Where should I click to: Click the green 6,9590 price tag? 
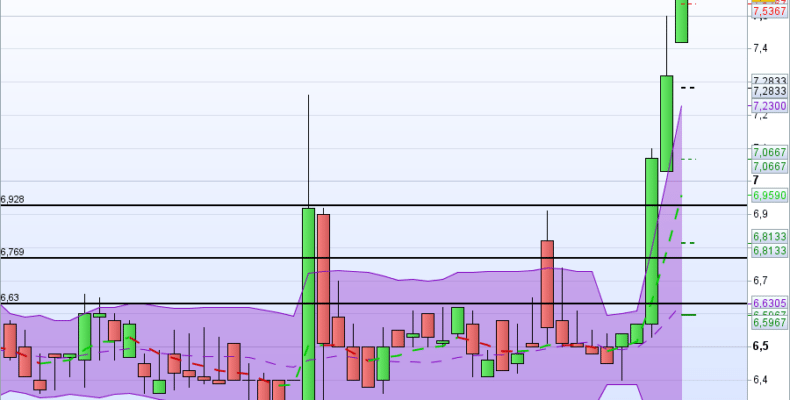(x=769, y=195)
